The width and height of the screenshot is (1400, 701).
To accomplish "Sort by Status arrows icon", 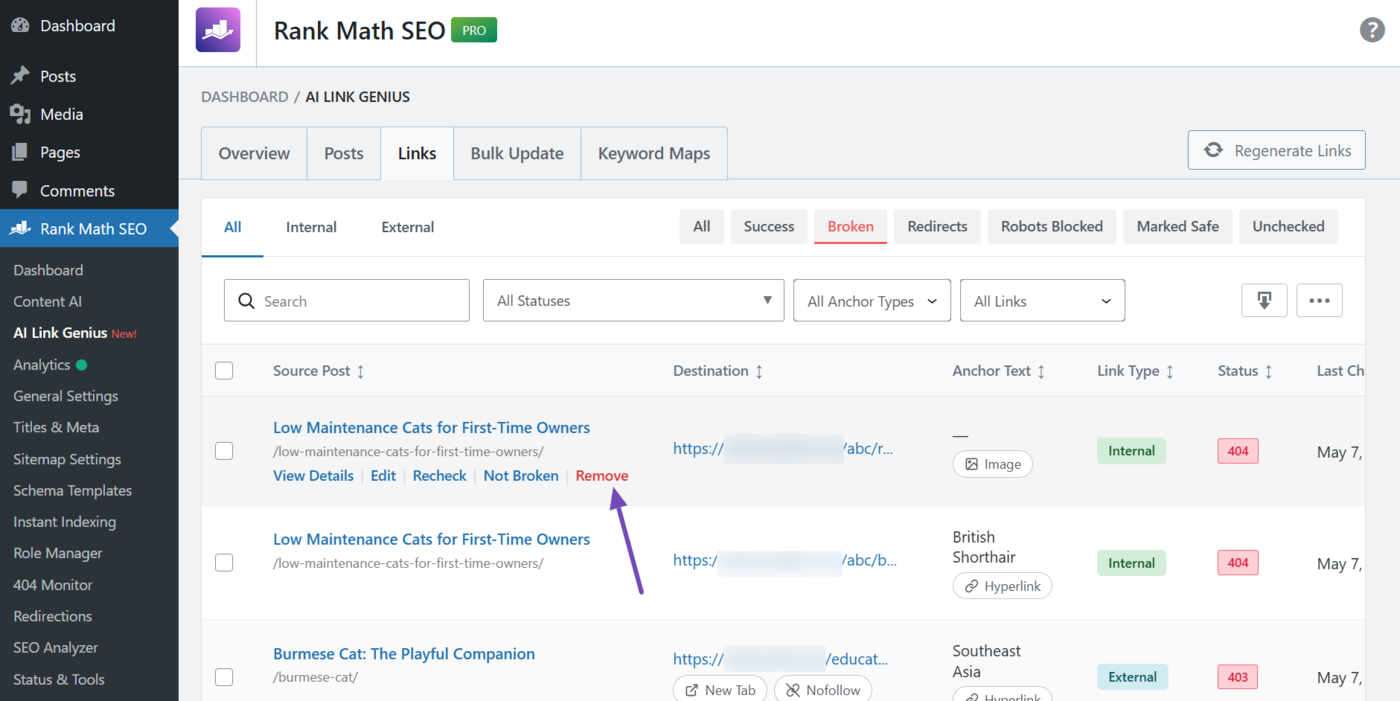I will [1268, 371].
